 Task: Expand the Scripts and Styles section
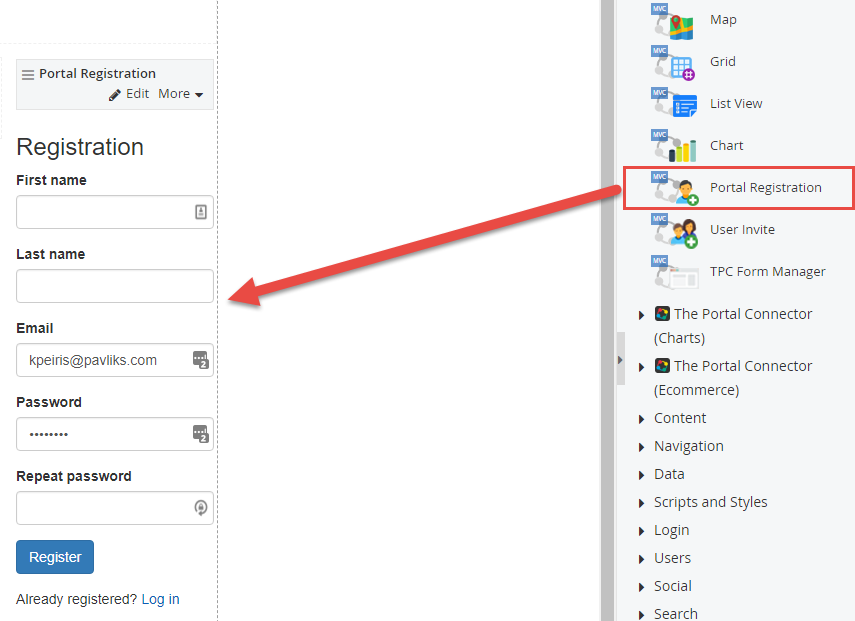coord(641,503)
